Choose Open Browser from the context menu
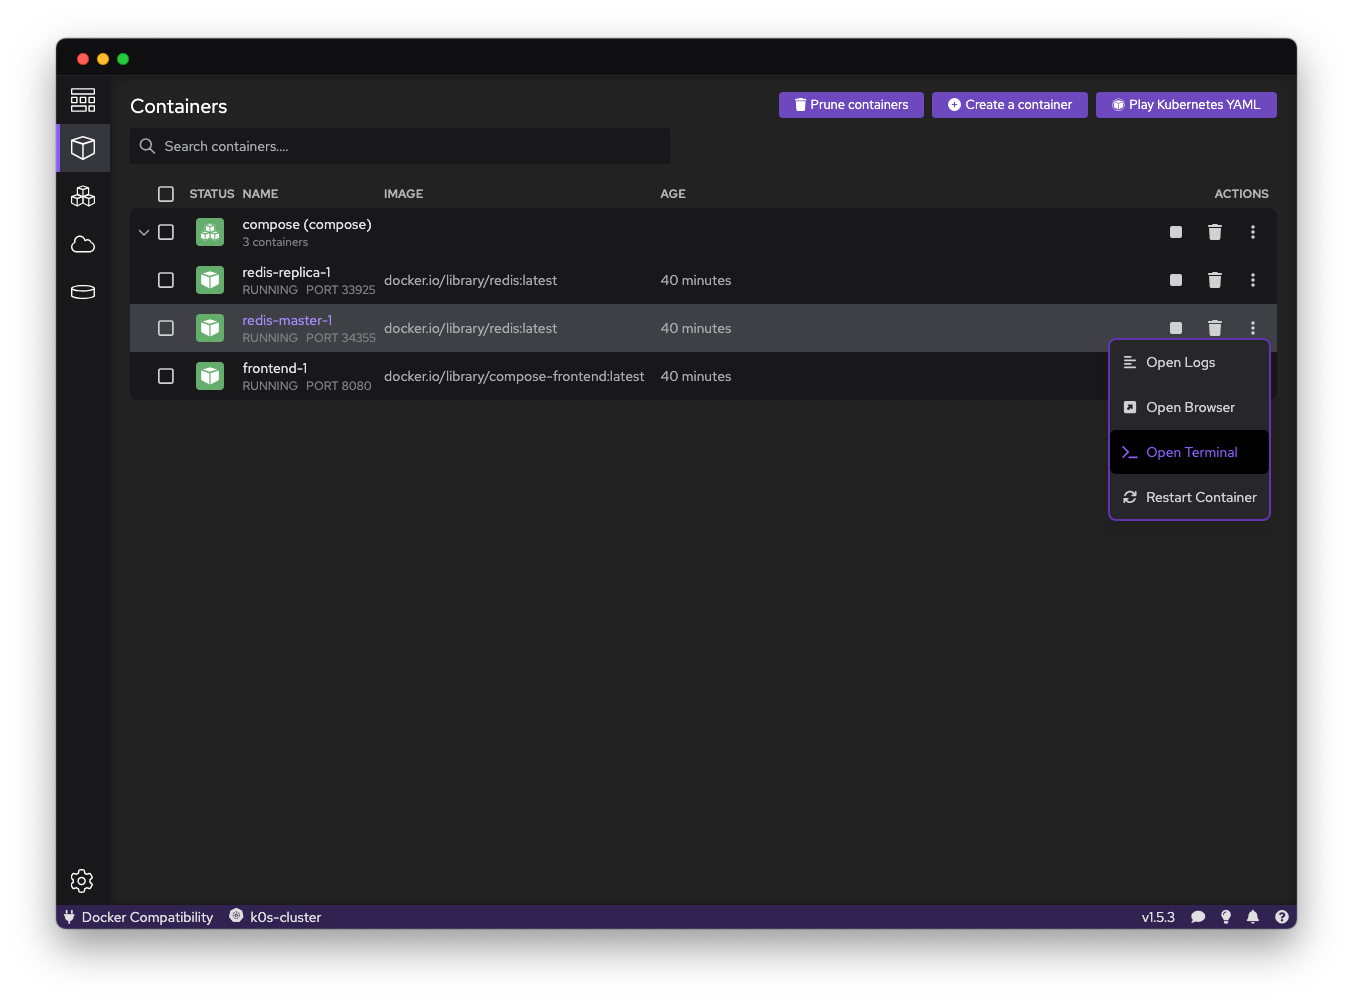This screenshot has width=1353, height=1003. click(x=1189, y=407)
